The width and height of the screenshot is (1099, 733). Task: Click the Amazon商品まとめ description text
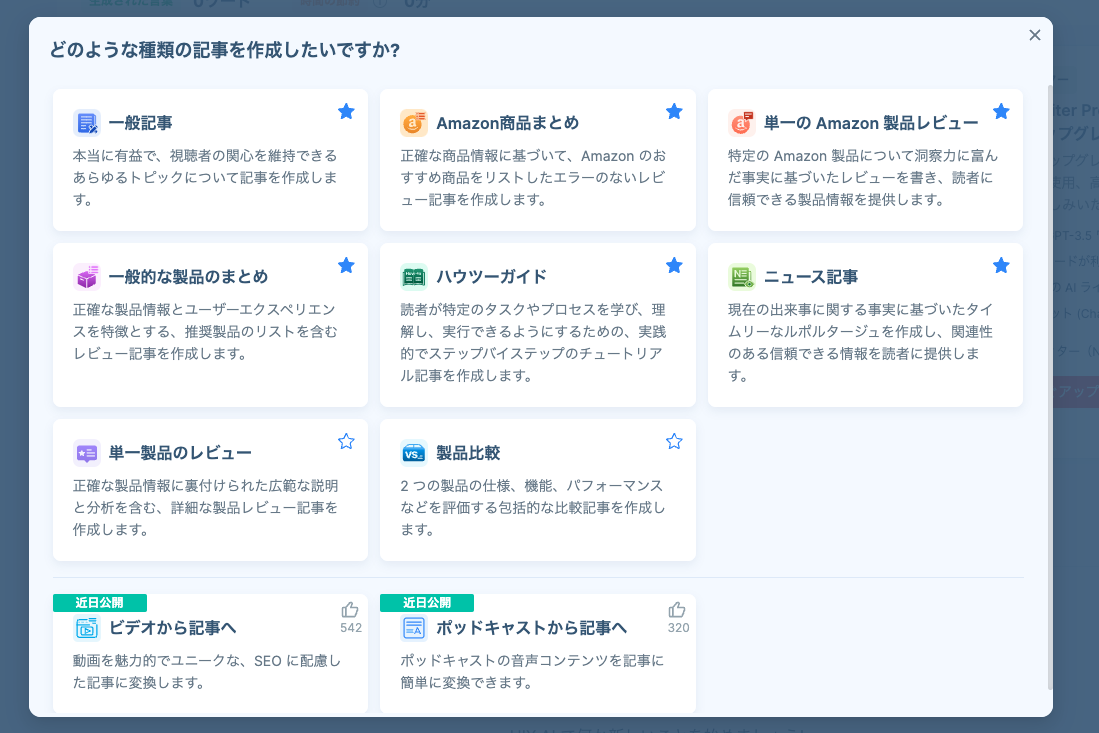coord(533,177)
